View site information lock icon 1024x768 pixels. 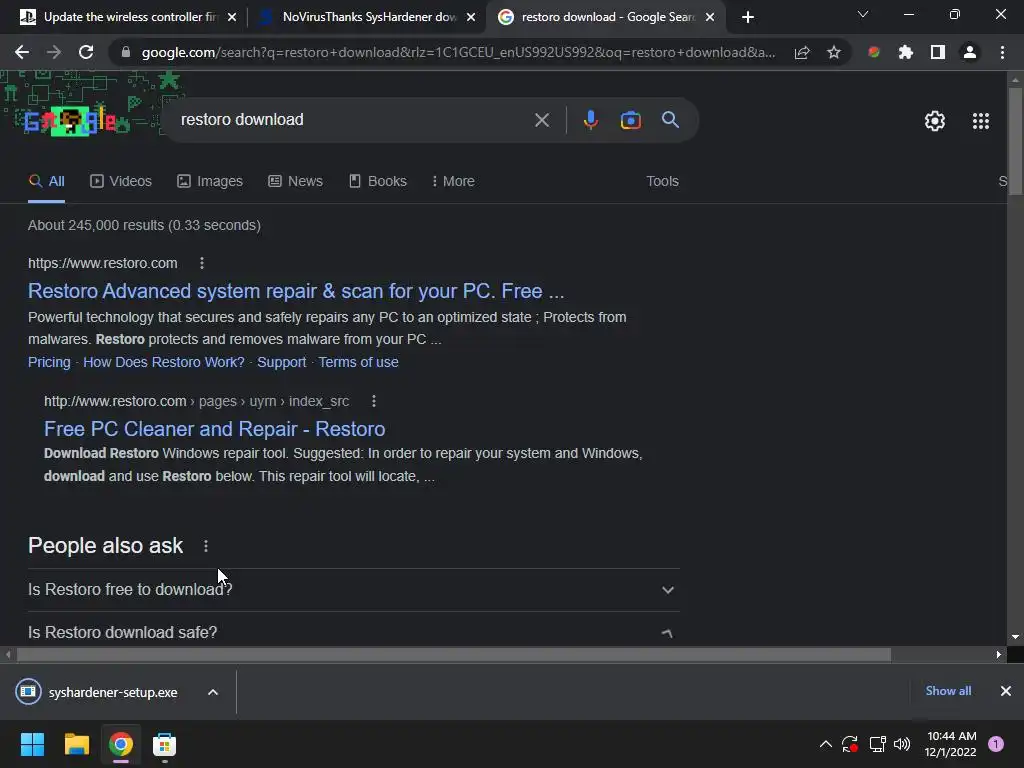click(x=126, y=52)
